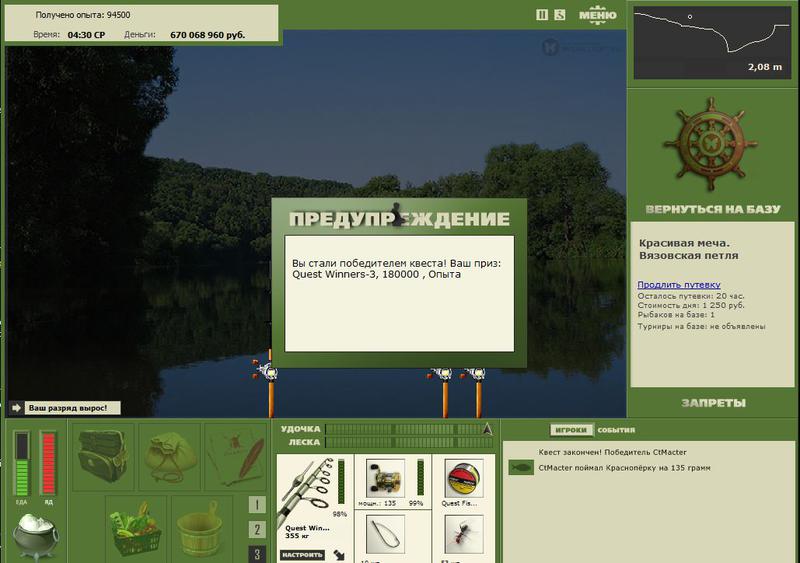Viewport: 800px width, 563px height.
Task: Click the ВЕРНУТЬСЯ НА БАЗУ button
Action: pyautogui.click(x=713, y=209)
